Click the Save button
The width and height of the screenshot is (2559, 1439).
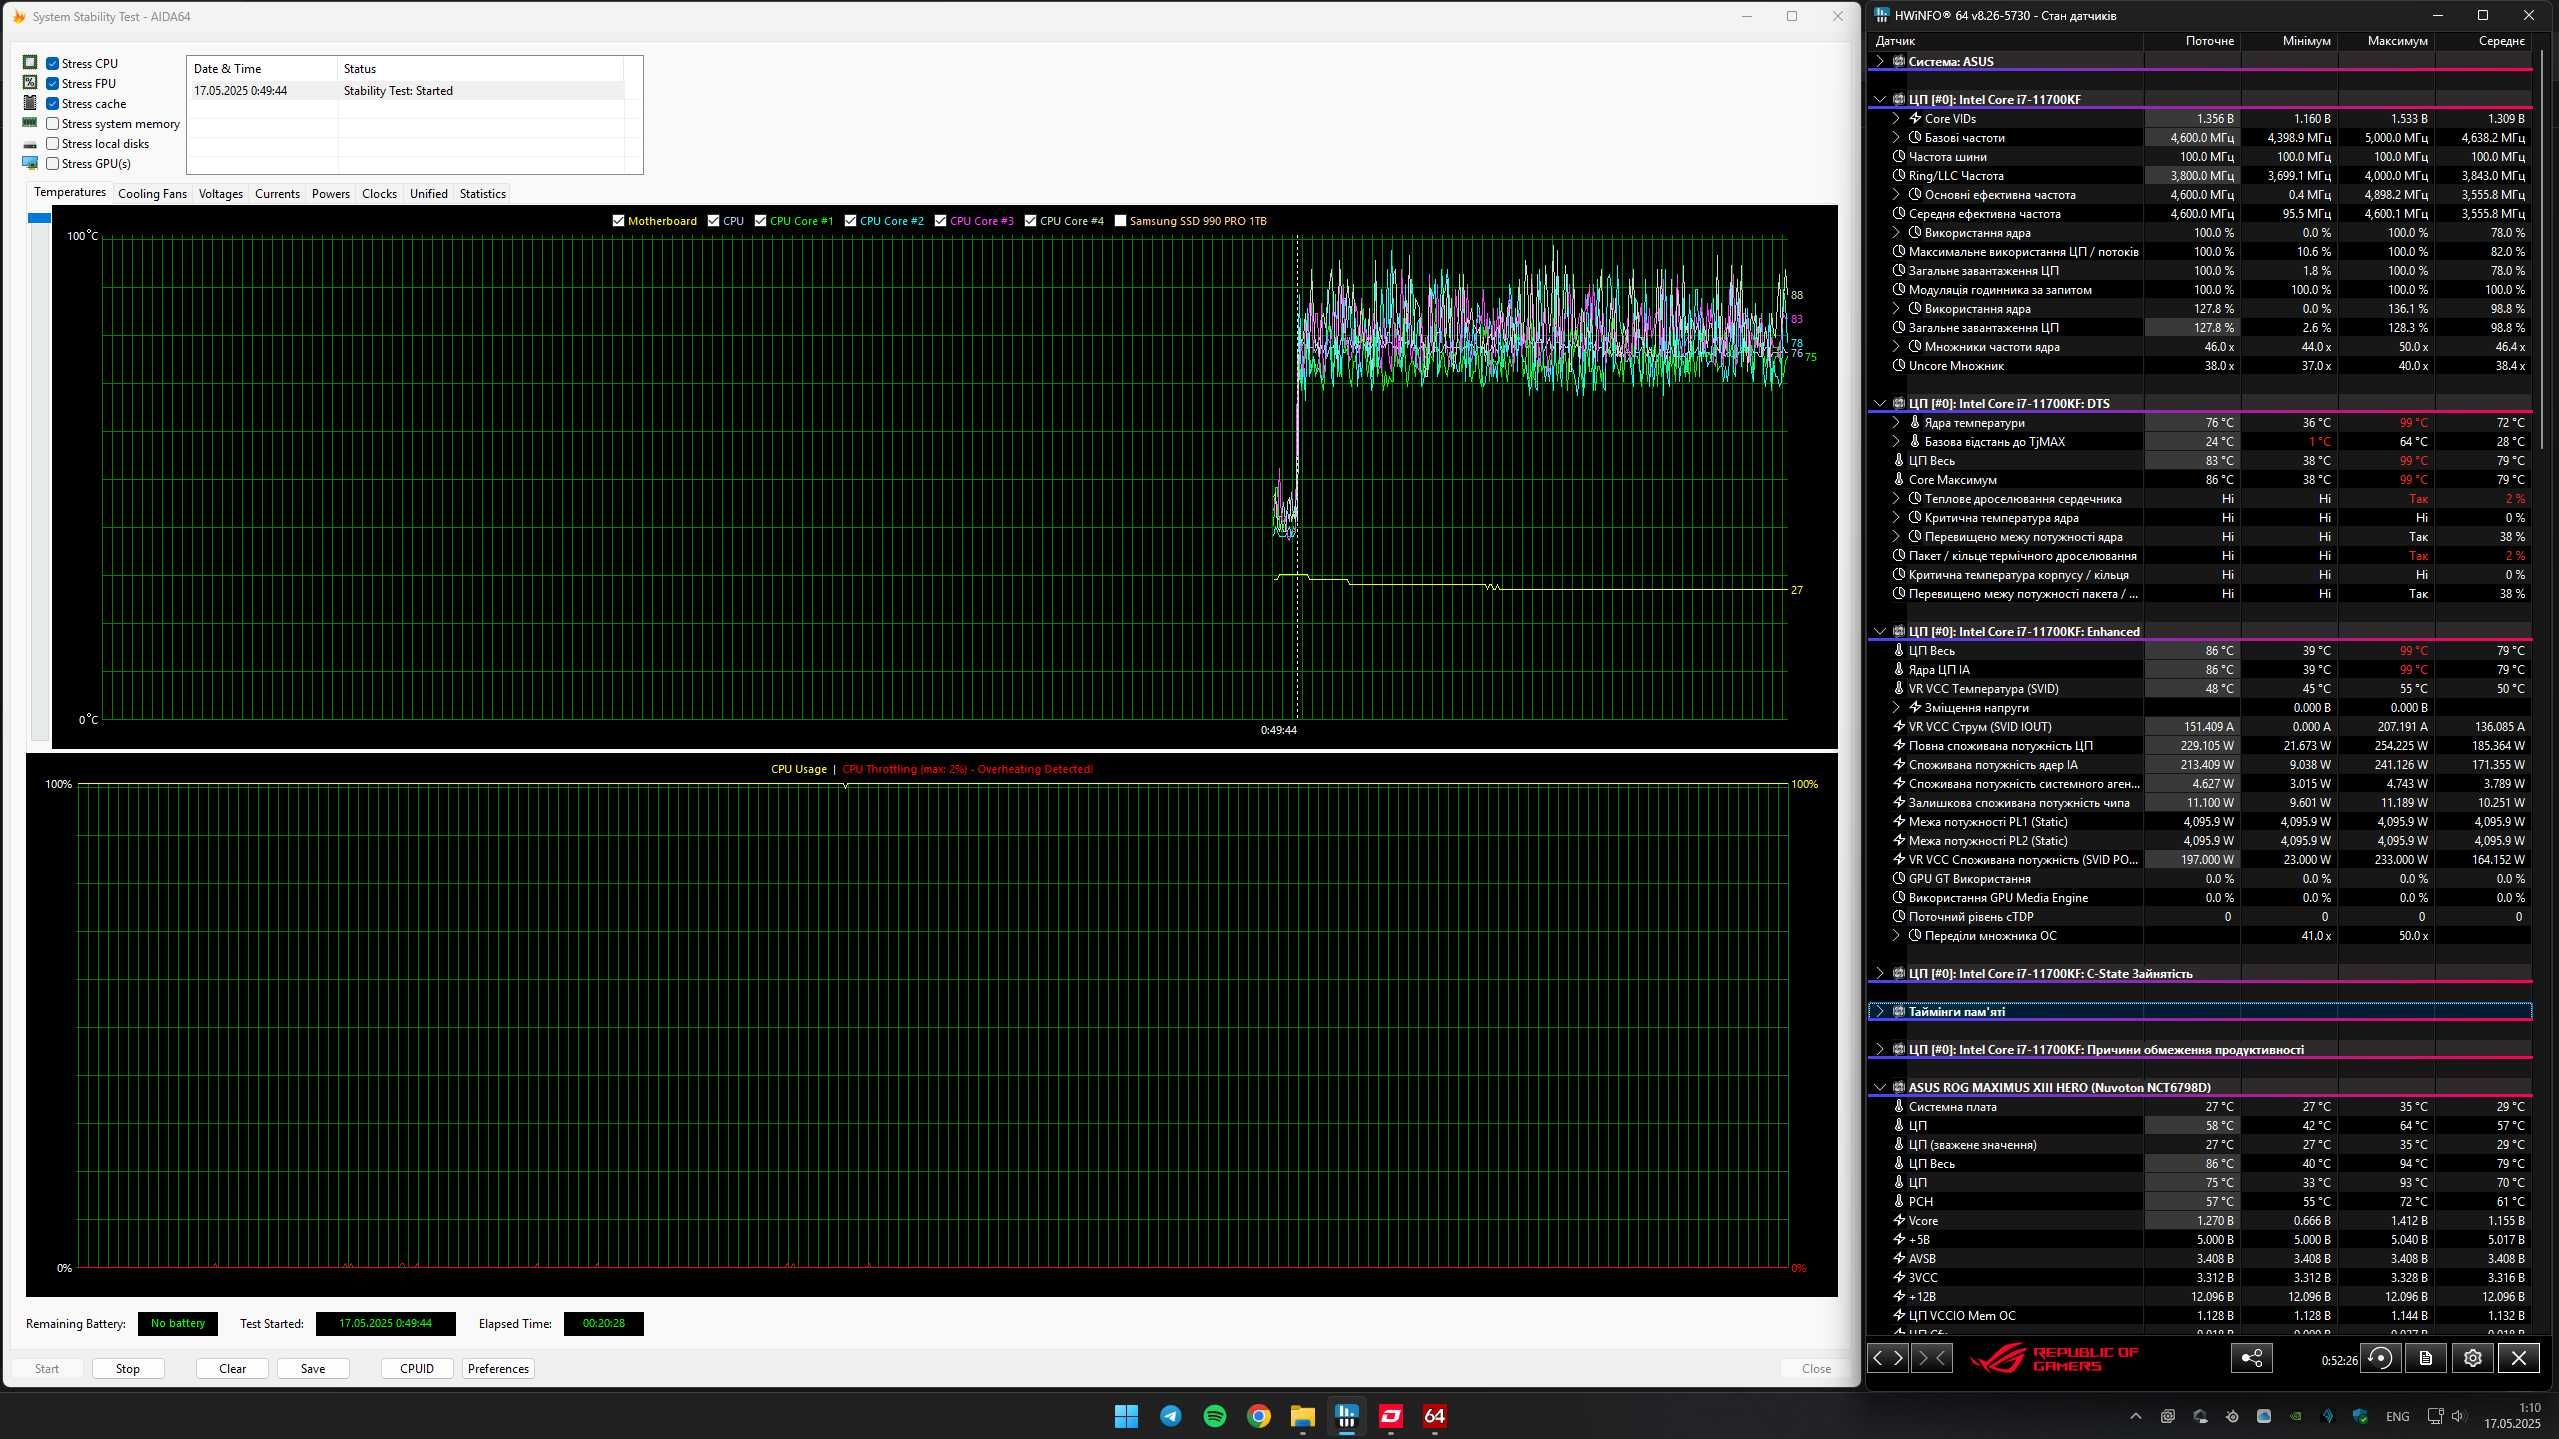(x=313, y=1368)
